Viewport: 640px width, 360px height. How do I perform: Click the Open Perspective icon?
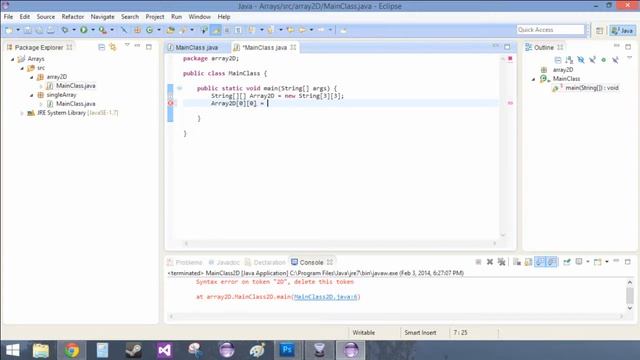click(x=599, y=30)
